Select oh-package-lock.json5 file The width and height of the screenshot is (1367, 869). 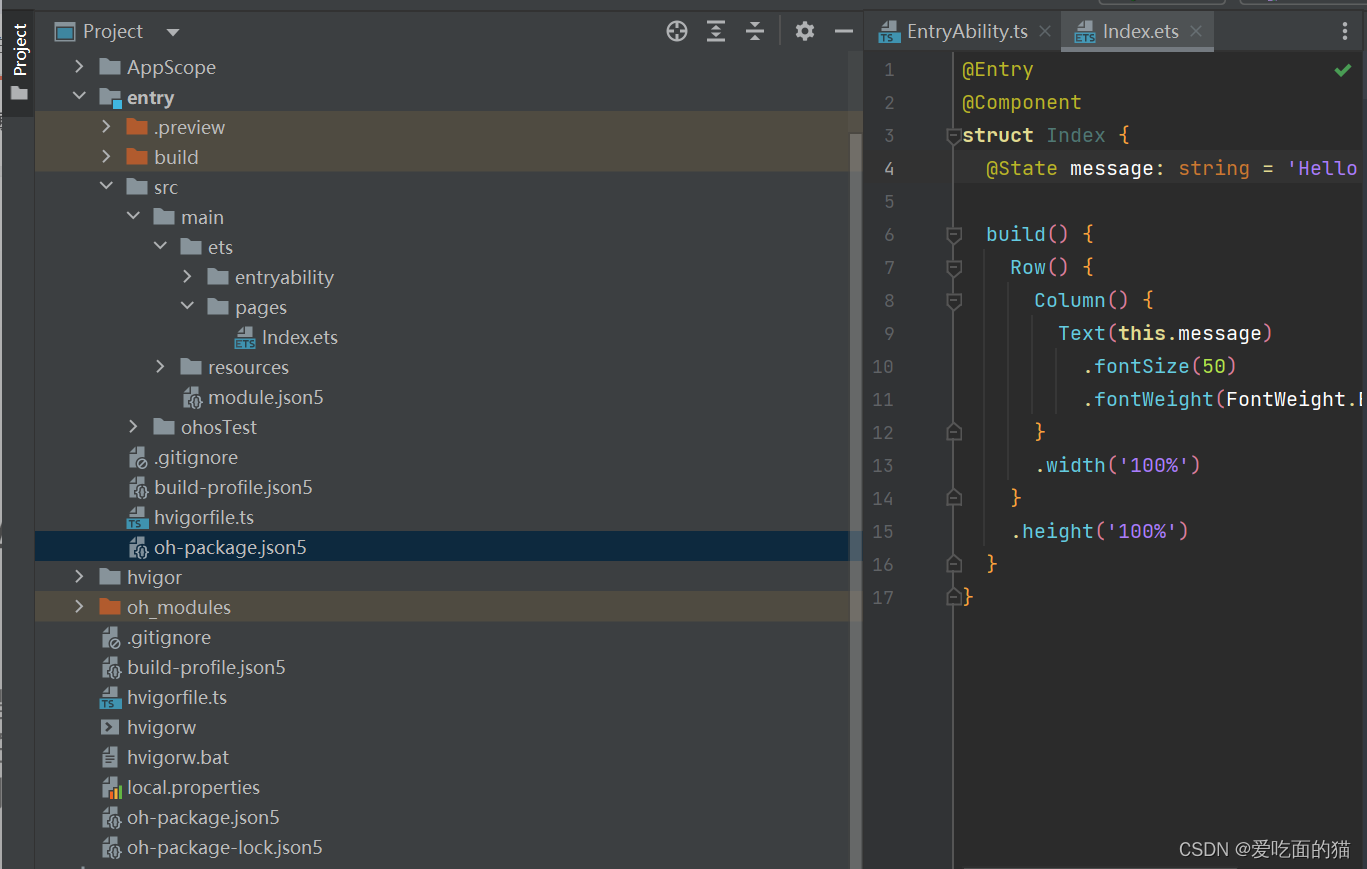coord(225,847)
